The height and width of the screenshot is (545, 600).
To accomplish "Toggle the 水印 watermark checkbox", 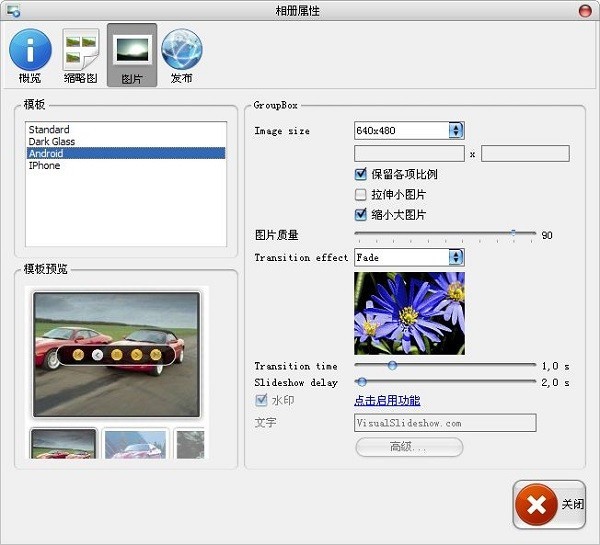I will 261,400.
